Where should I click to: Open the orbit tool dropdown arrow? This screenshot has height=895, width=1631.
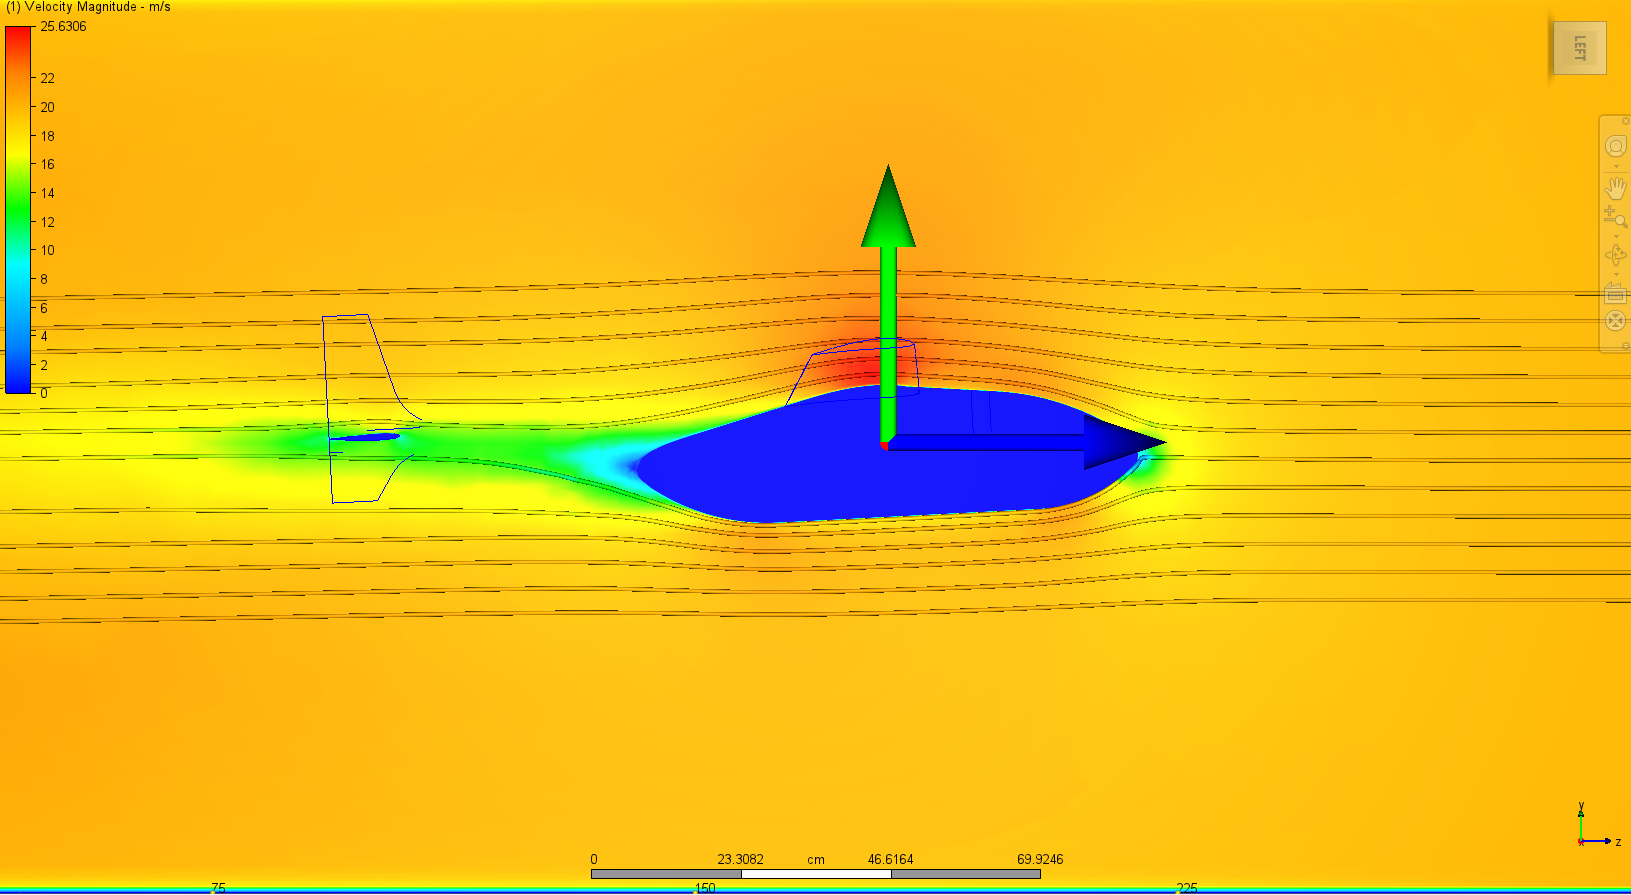(x=1616, y=273)
